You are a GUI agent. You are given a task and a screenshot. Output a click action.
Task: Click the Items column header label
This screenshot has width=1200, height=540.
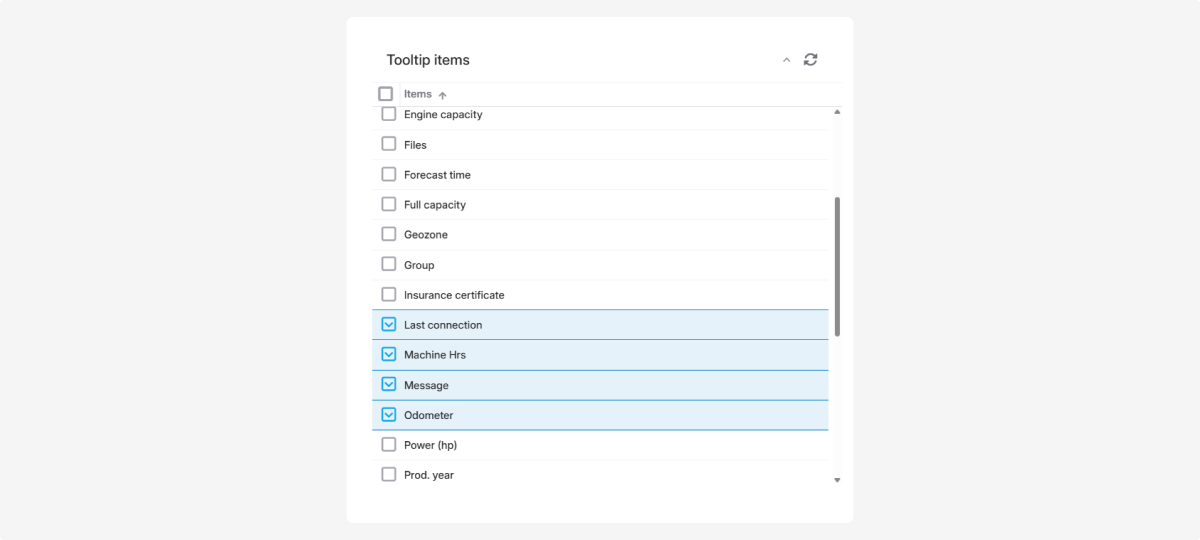click(x=418, y=94)
